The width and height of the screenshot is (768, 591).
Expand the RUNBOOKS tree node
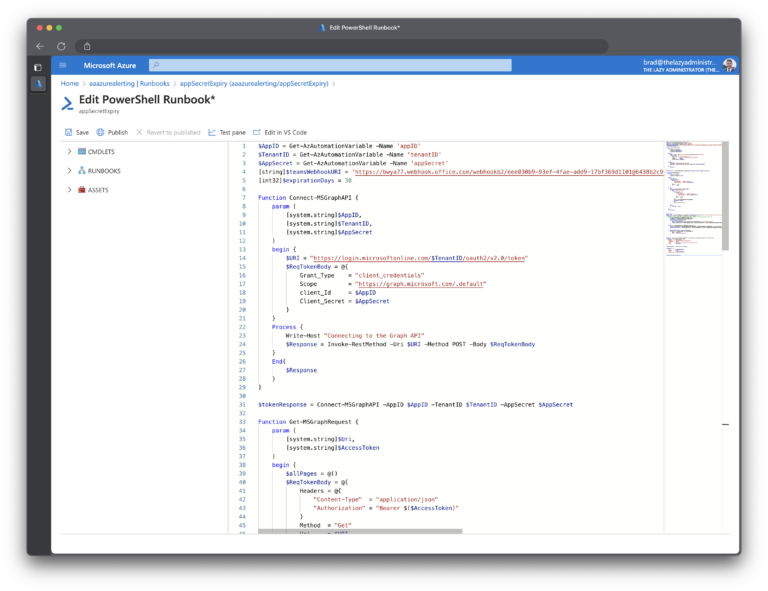pyautogui.click(x=69, y=171)
